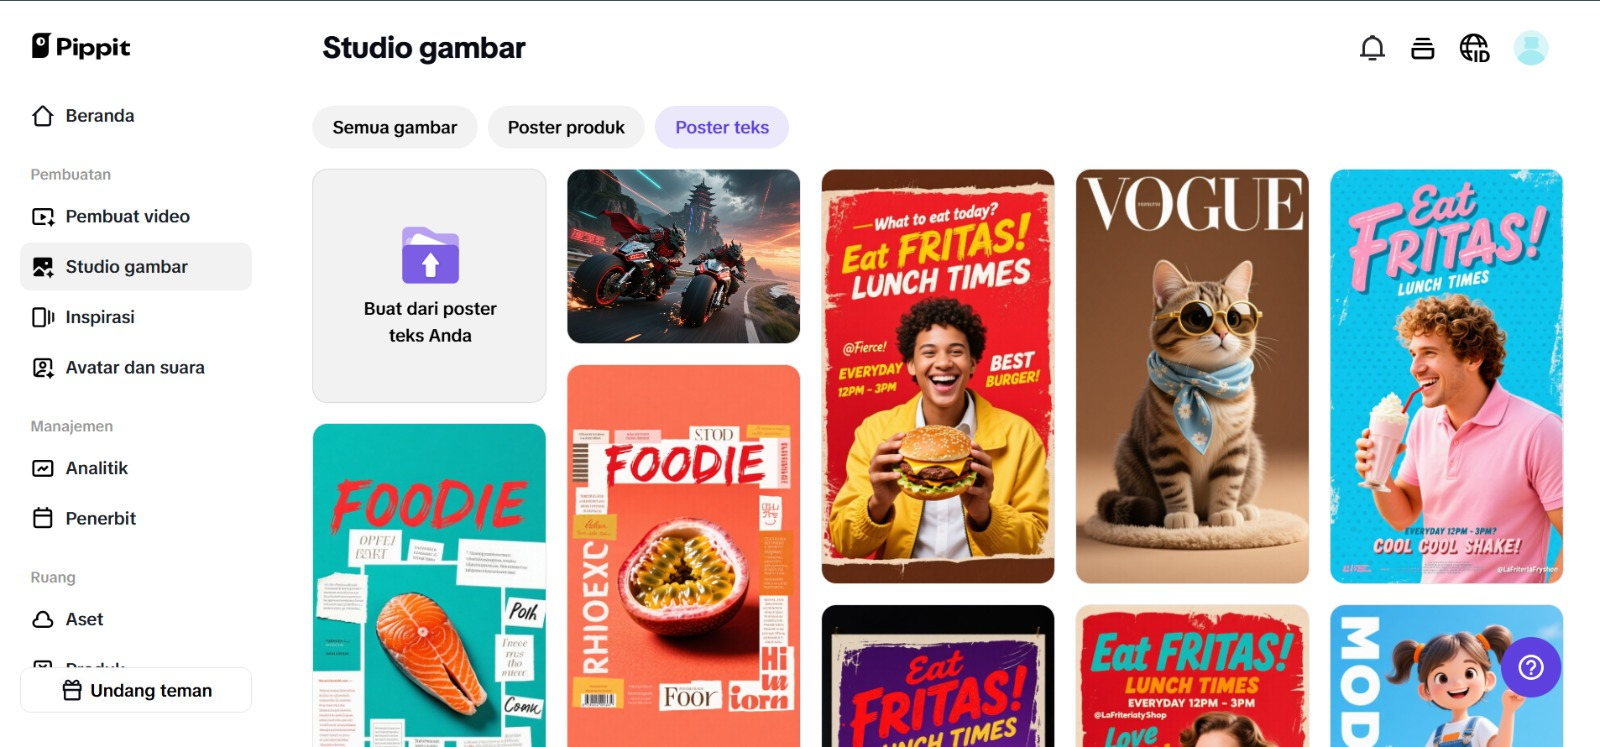Switch to the Poster produk tab

click(x=566, y=127)
